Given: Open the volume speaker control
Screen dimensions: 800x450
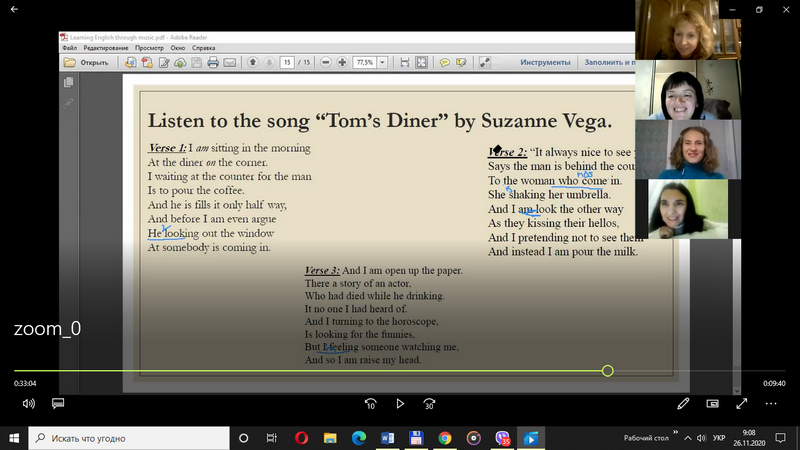Looking at the screenshot, I should [x=29, y=404].
